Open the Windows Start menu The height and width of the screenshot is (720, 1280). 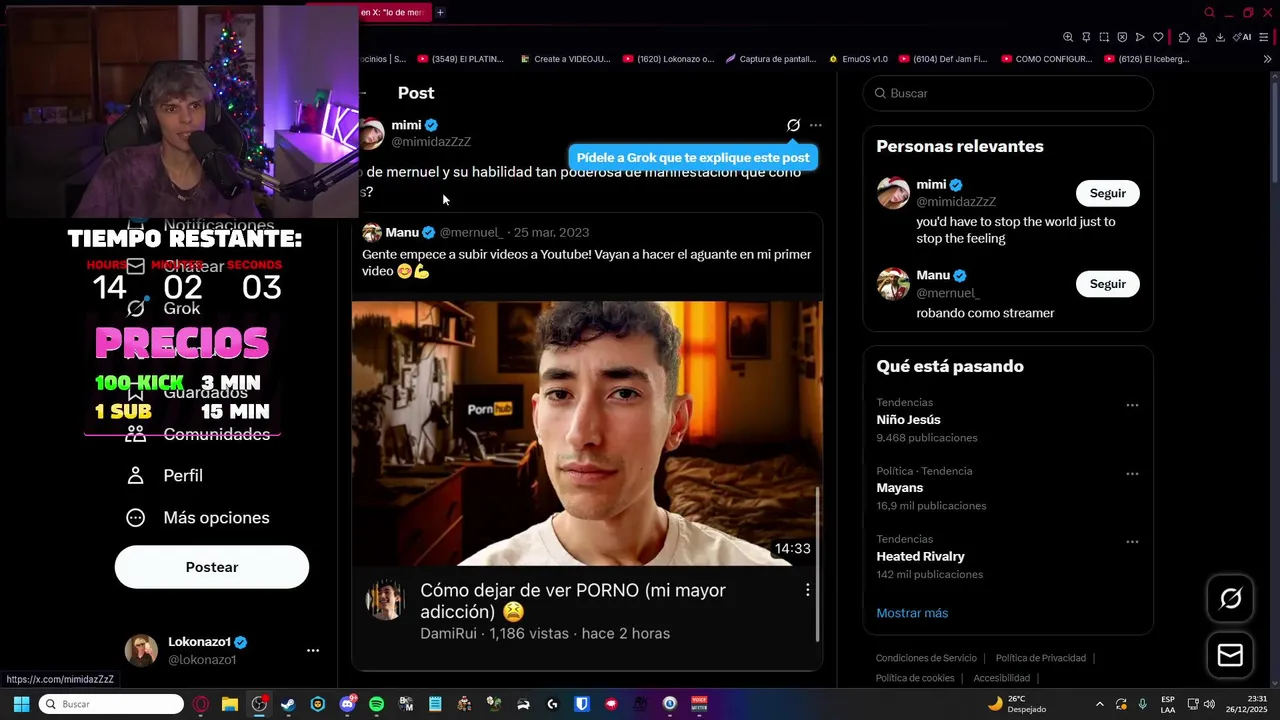20,704
